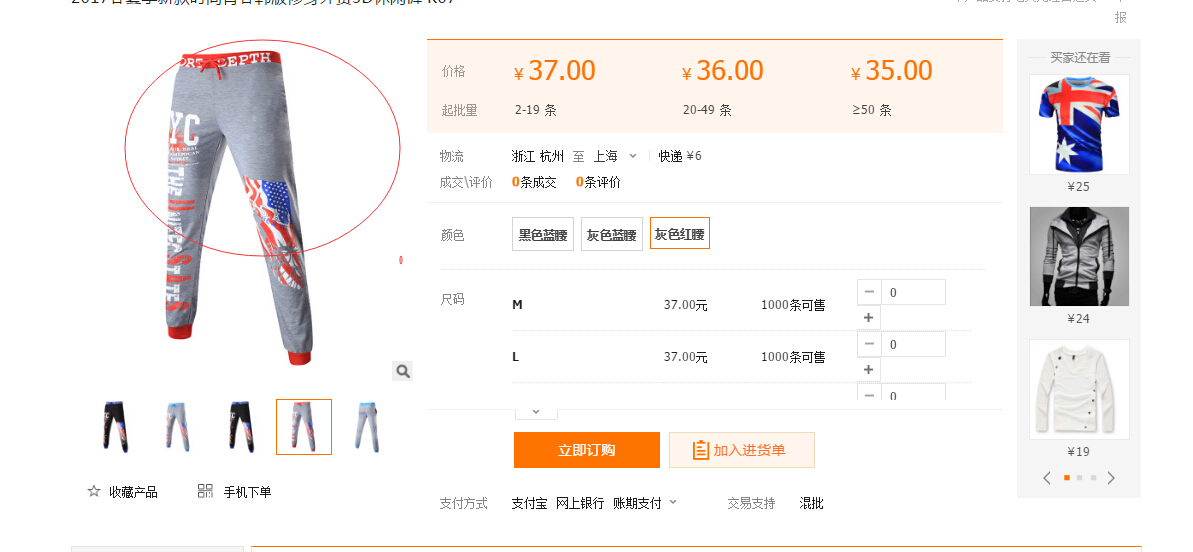The height and width of the screenshot is (552, 1193).
Task: Select the 黑色蓝腰 color option
Action: [542, 235]
